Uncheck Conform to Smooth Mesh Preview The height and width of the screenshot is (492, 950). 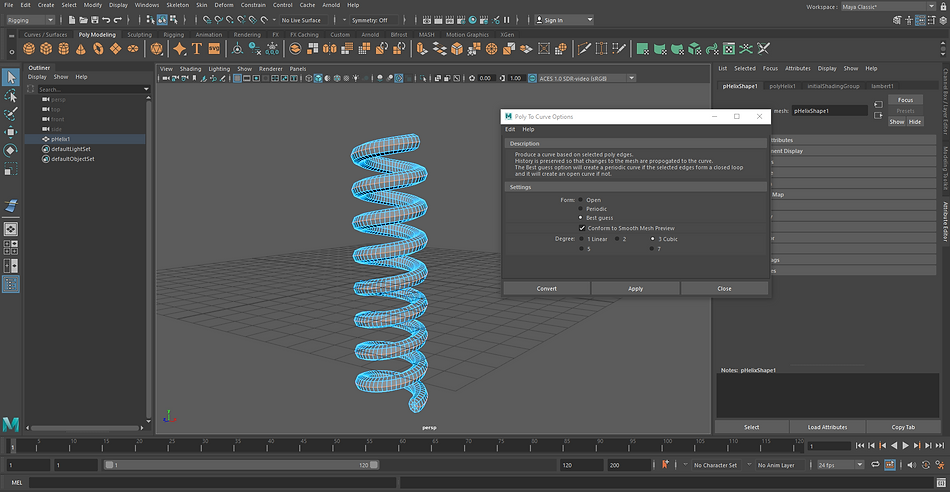coord(582,228)
